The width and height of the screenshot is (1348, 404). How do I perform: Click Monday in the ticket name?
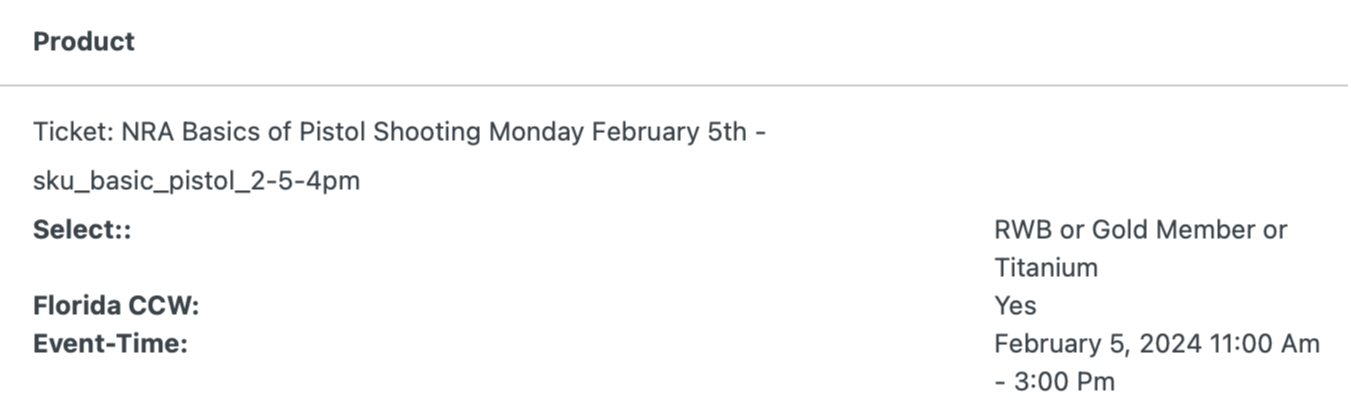click(x=536, y=132)
